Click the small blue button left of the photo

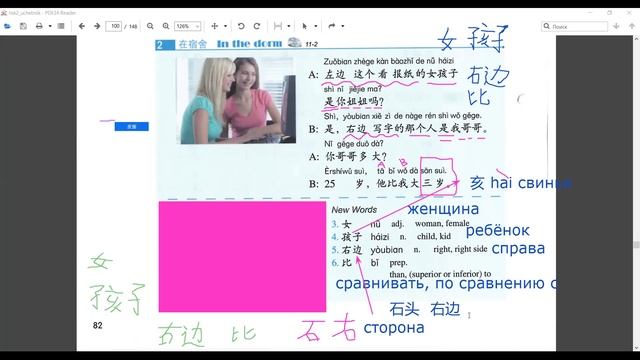click(131, 127)
